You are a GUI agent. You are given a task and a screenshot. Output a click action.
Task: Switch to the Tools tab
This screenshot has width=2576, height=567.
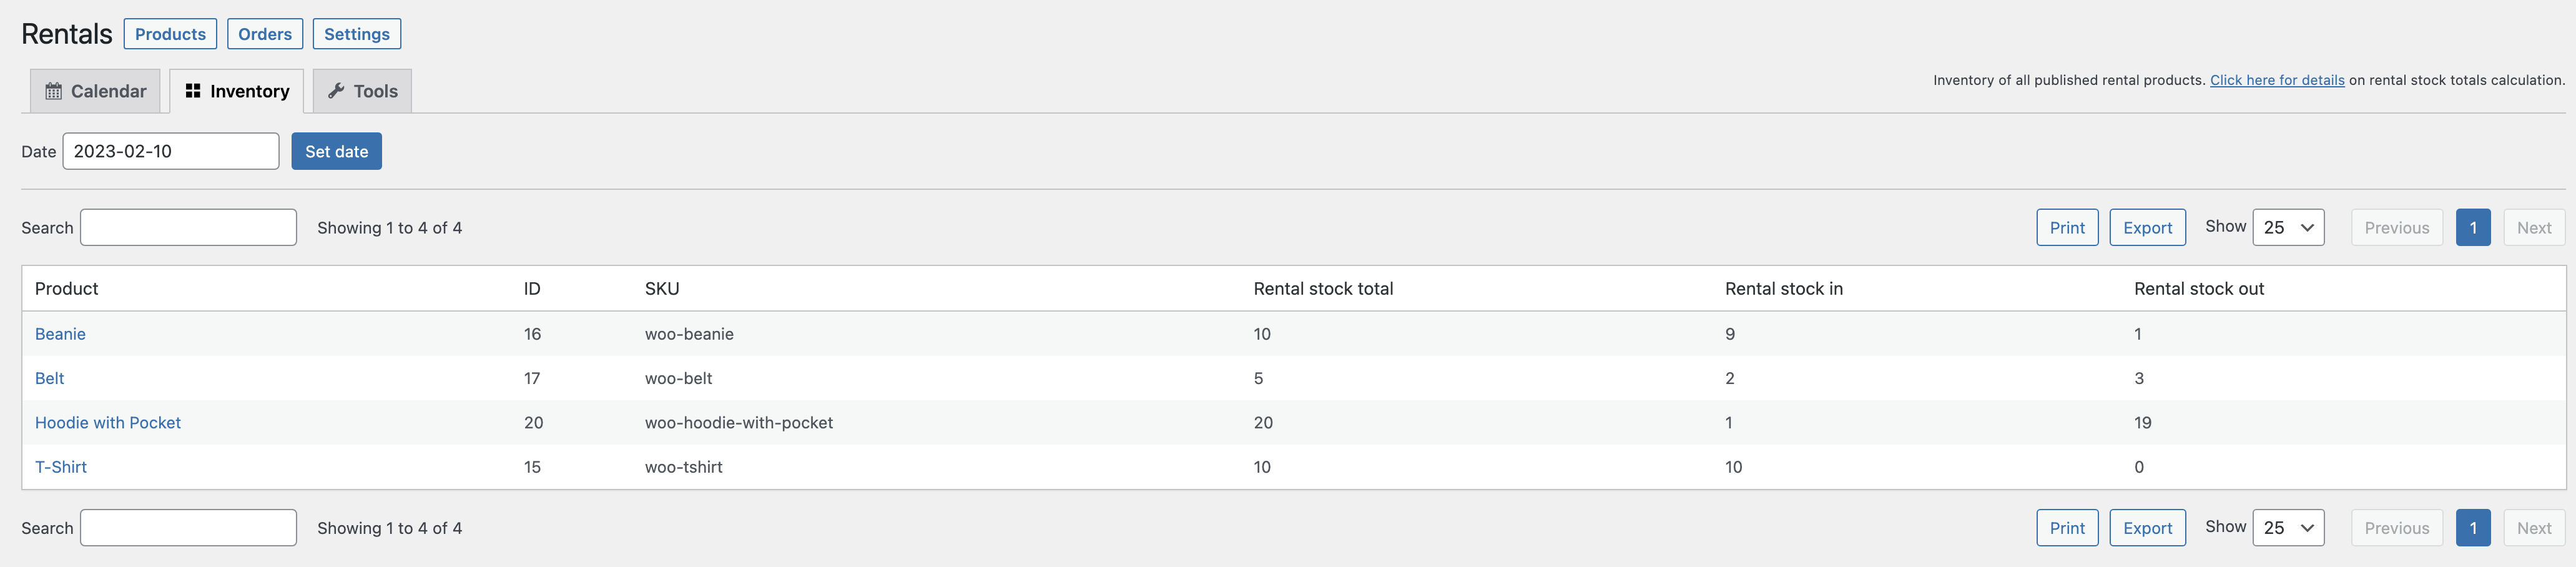tap(362, 91)
